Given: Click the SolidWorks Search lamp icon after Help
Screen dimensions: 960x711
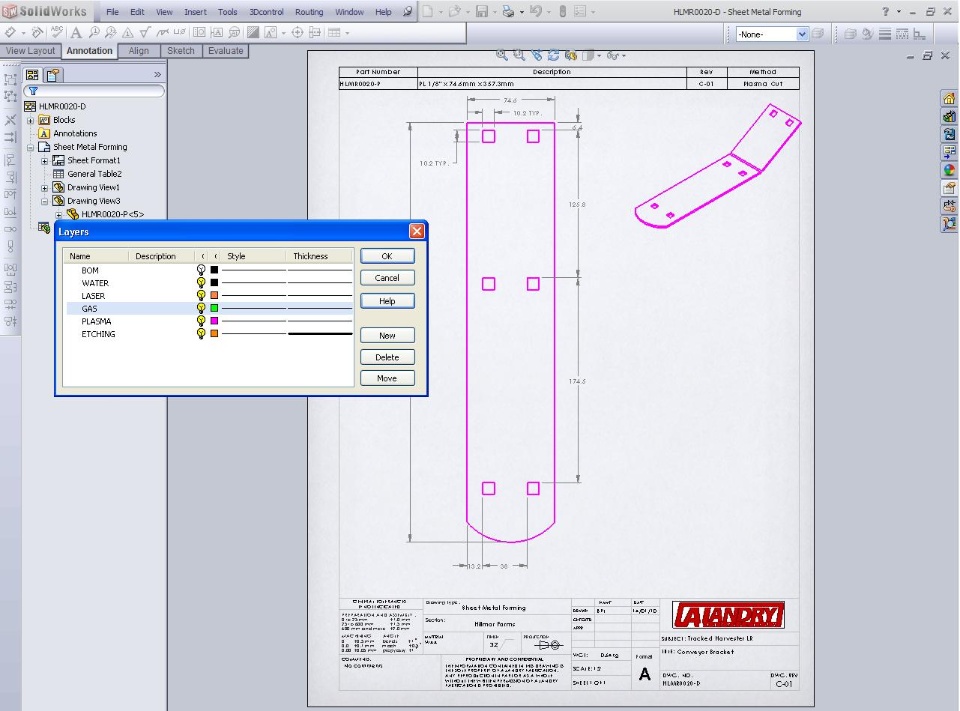Looking at the screenshot, I should click(407, 11).
